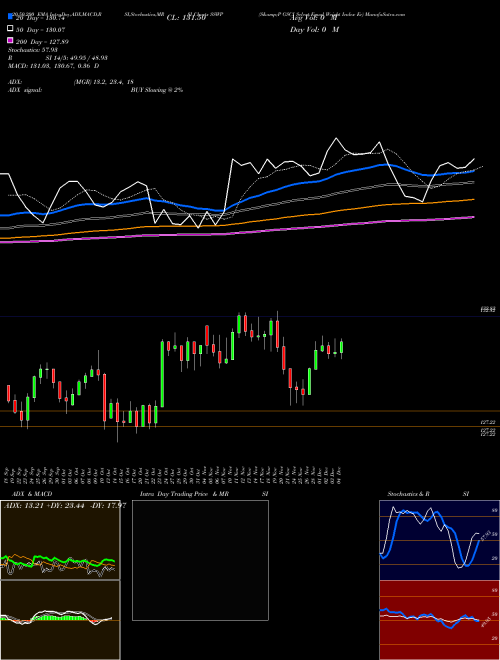Open the red RSI chart panel
Image resolution: width=500 pixels, height=660 pixels.
[439, 620]
